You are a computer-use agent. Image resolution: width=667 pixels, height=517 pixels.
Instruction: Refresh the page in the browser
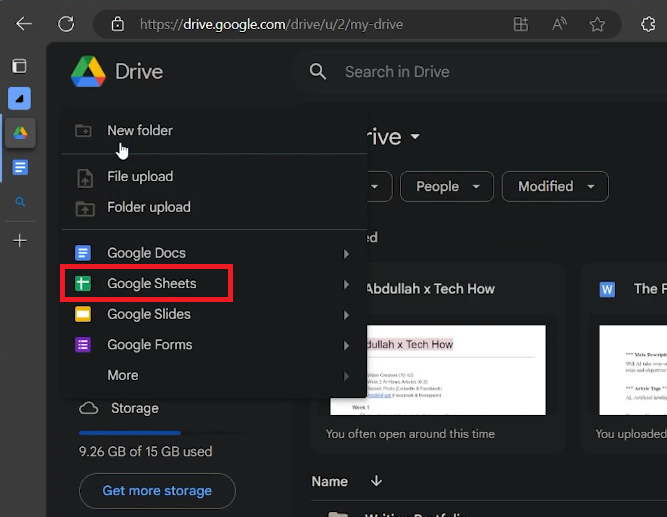(66, 24)
